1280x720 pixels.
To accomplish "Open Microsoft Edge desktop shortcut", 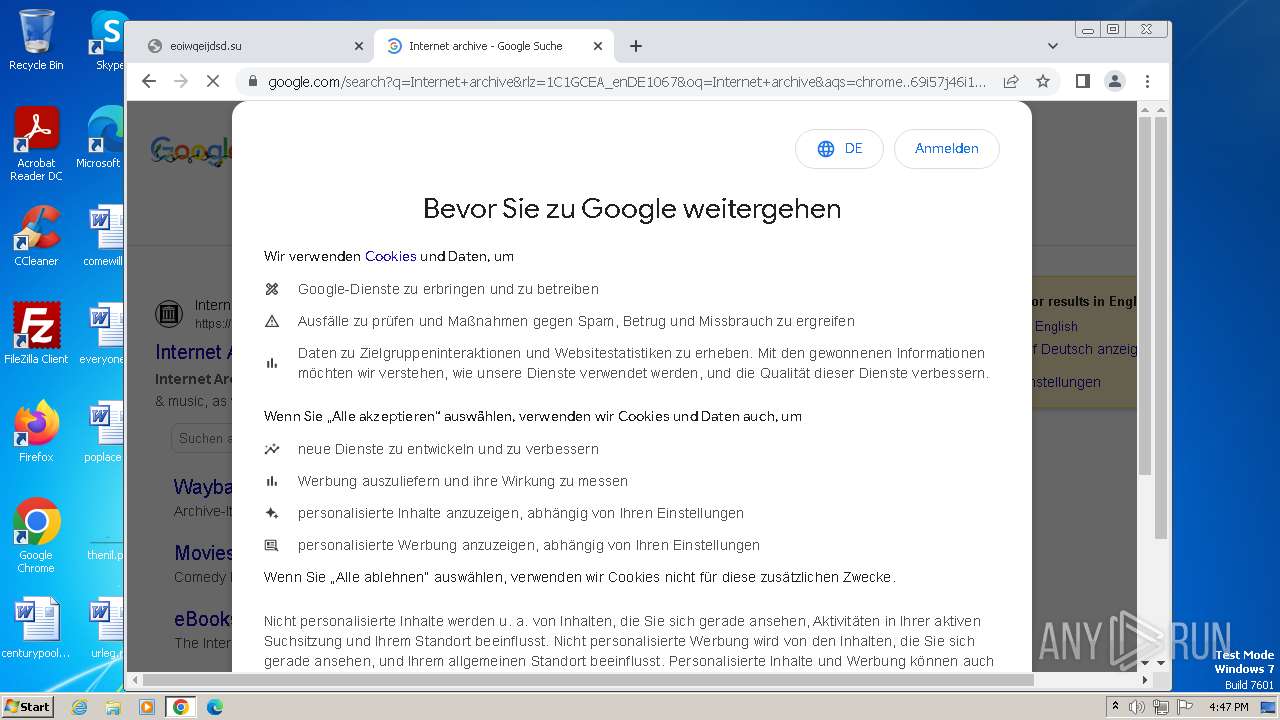I will click(x=100, y=138).
